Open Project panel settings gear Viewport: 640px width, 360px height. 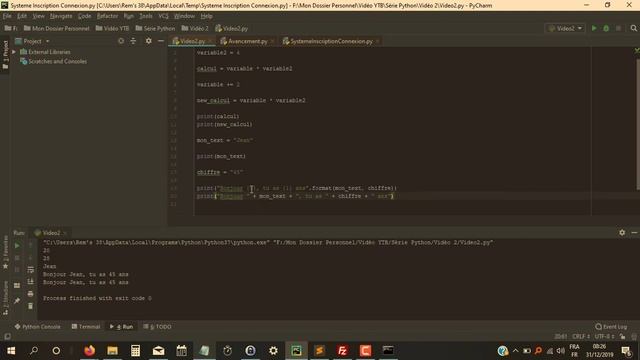point(149,41)
